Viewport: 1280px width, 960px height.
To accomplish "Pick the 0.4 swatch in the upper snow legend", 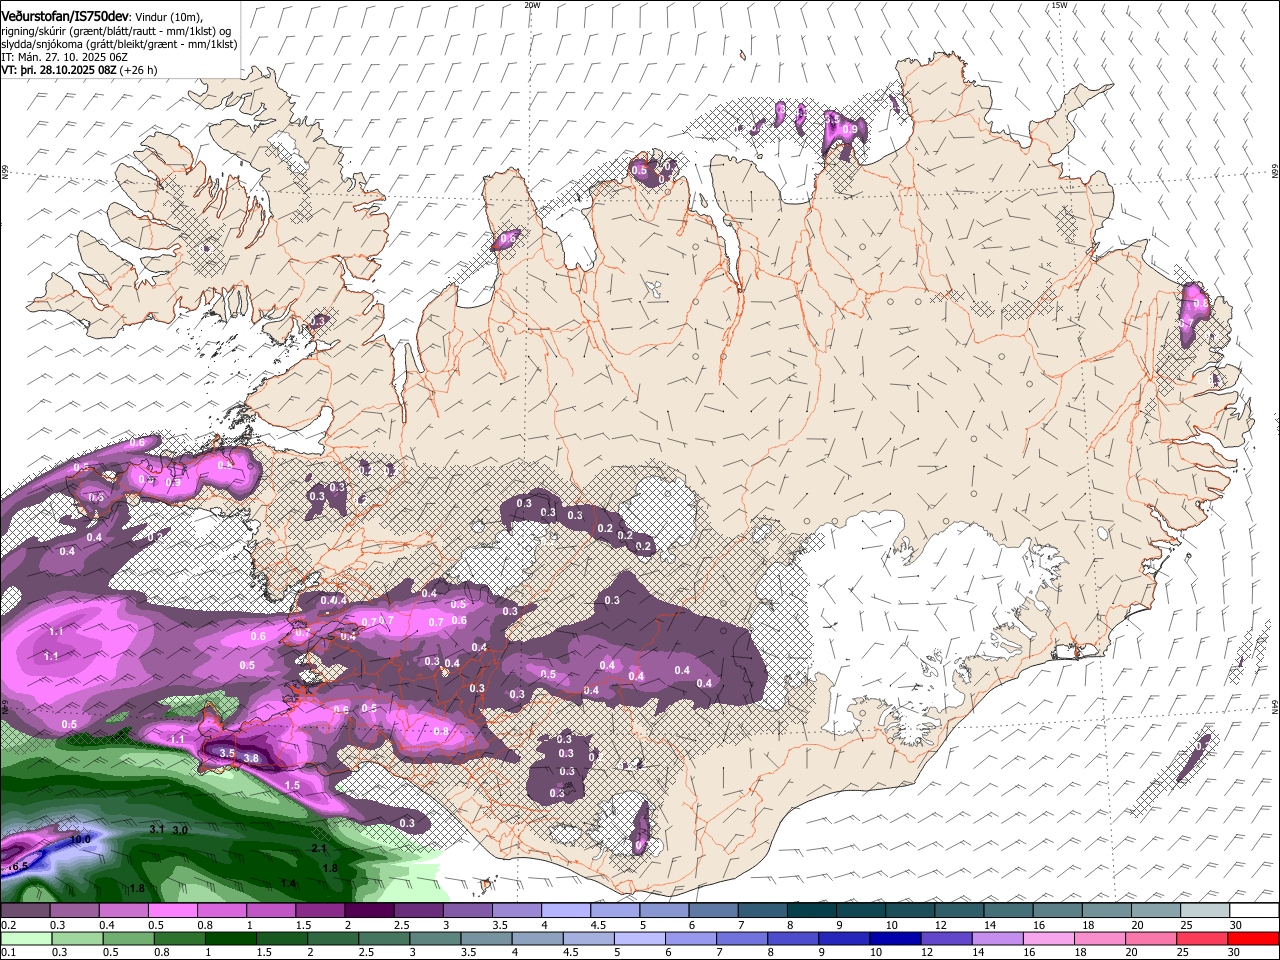I will pyautogui.click(x=123, y=910).
